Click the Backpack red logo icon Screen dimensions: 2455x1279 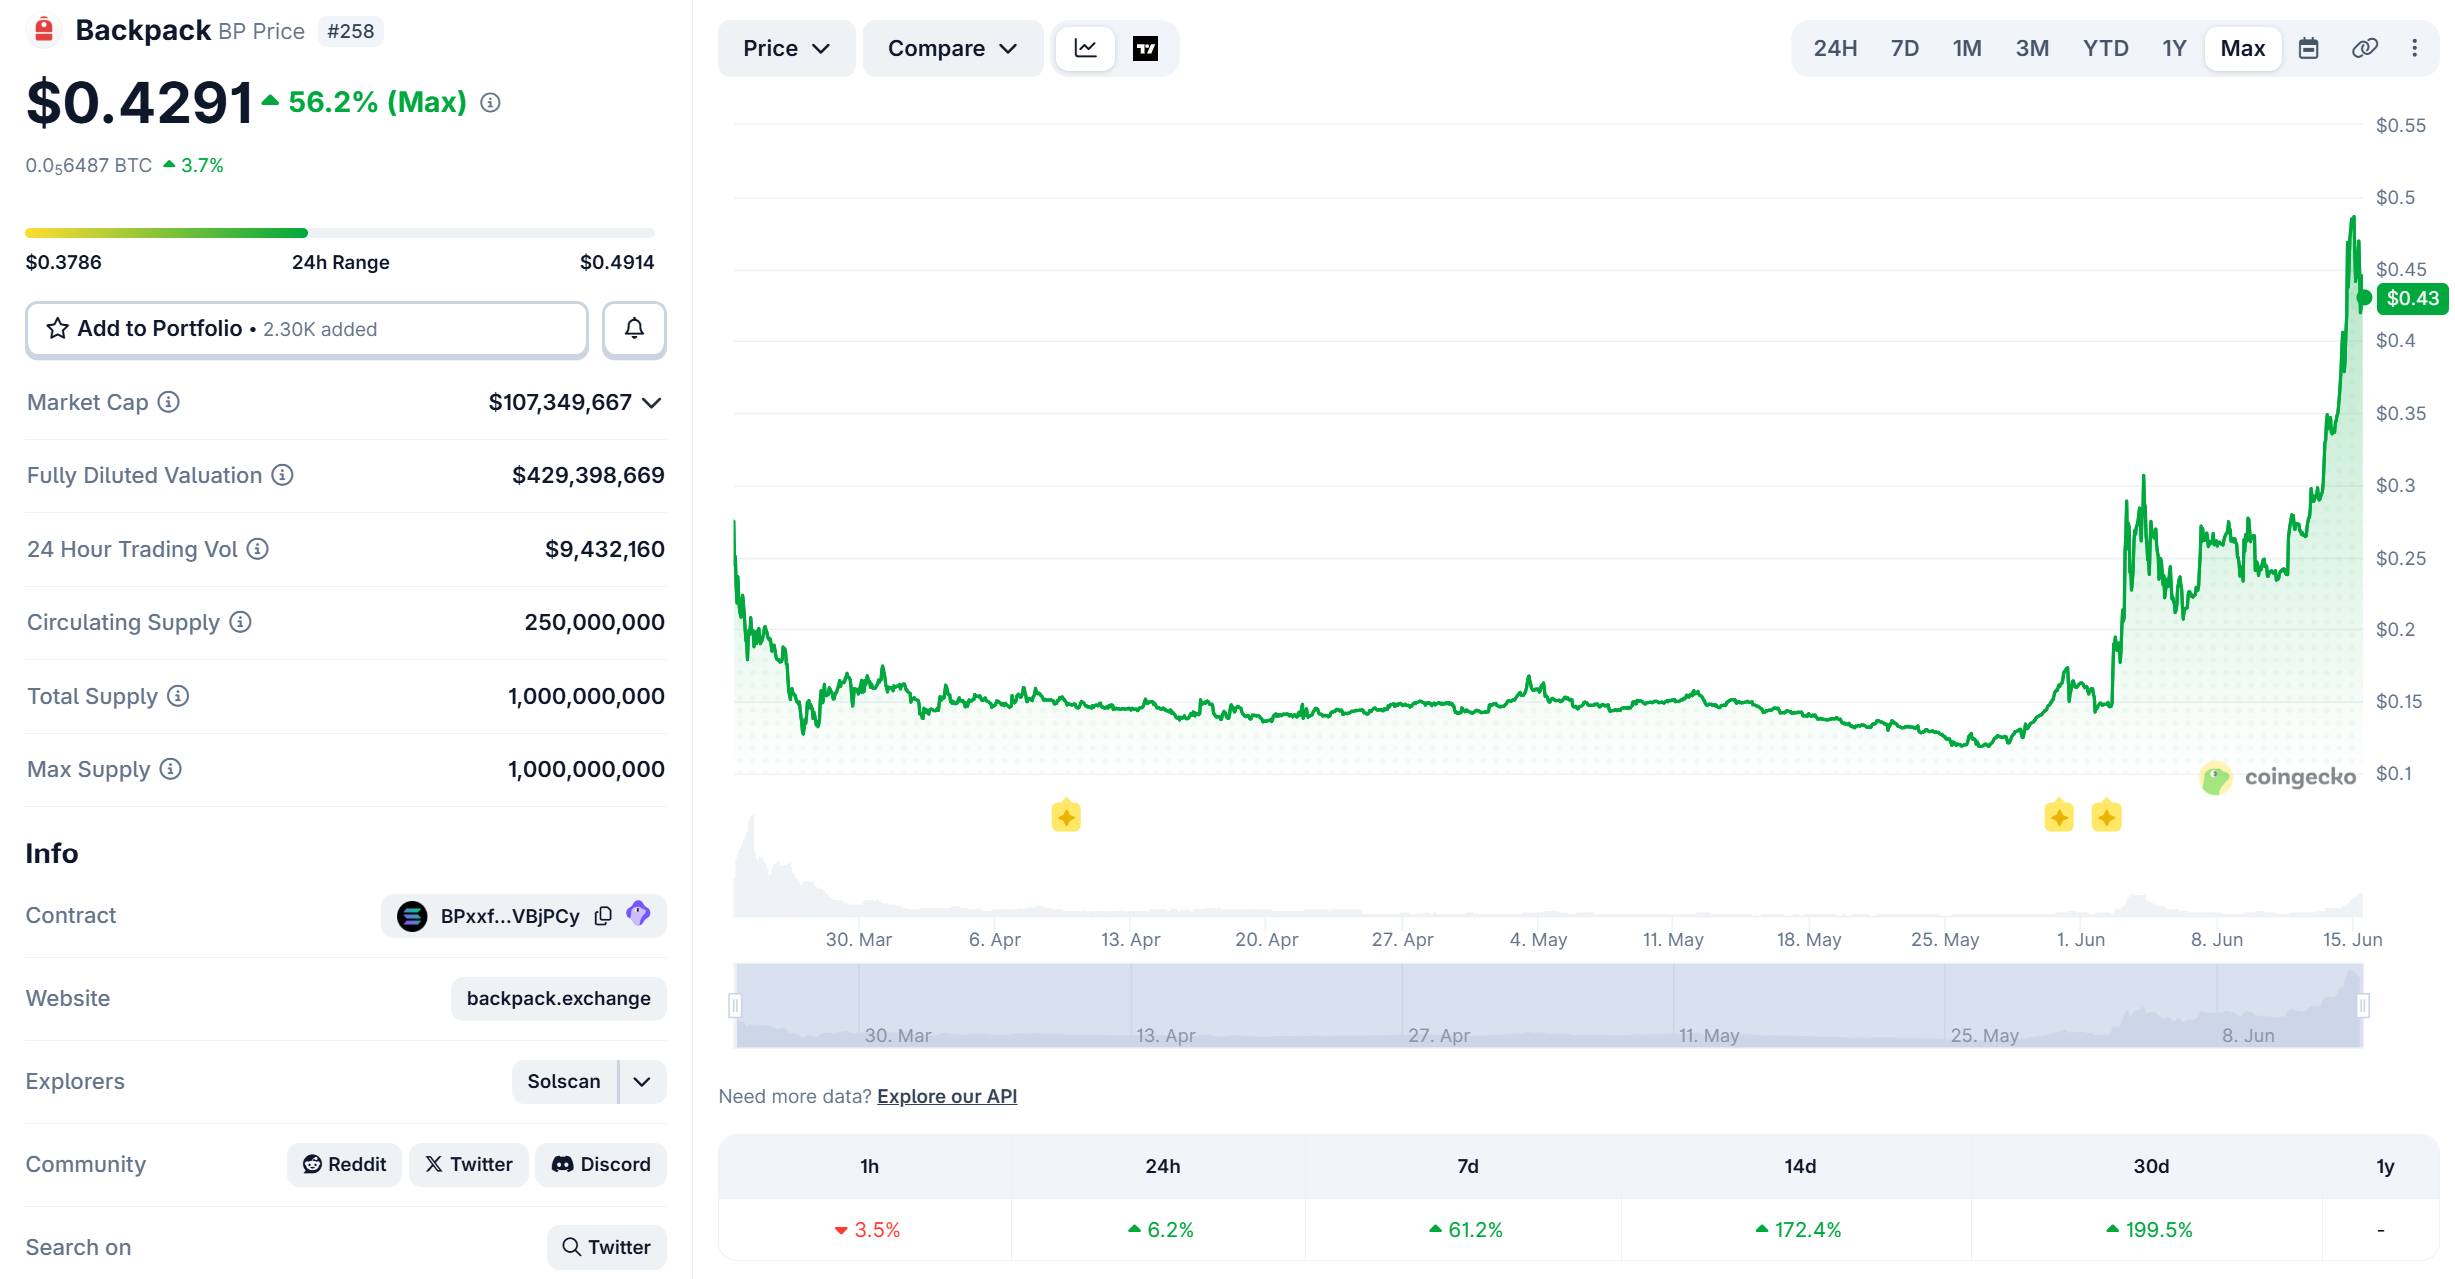click(43, 30)
